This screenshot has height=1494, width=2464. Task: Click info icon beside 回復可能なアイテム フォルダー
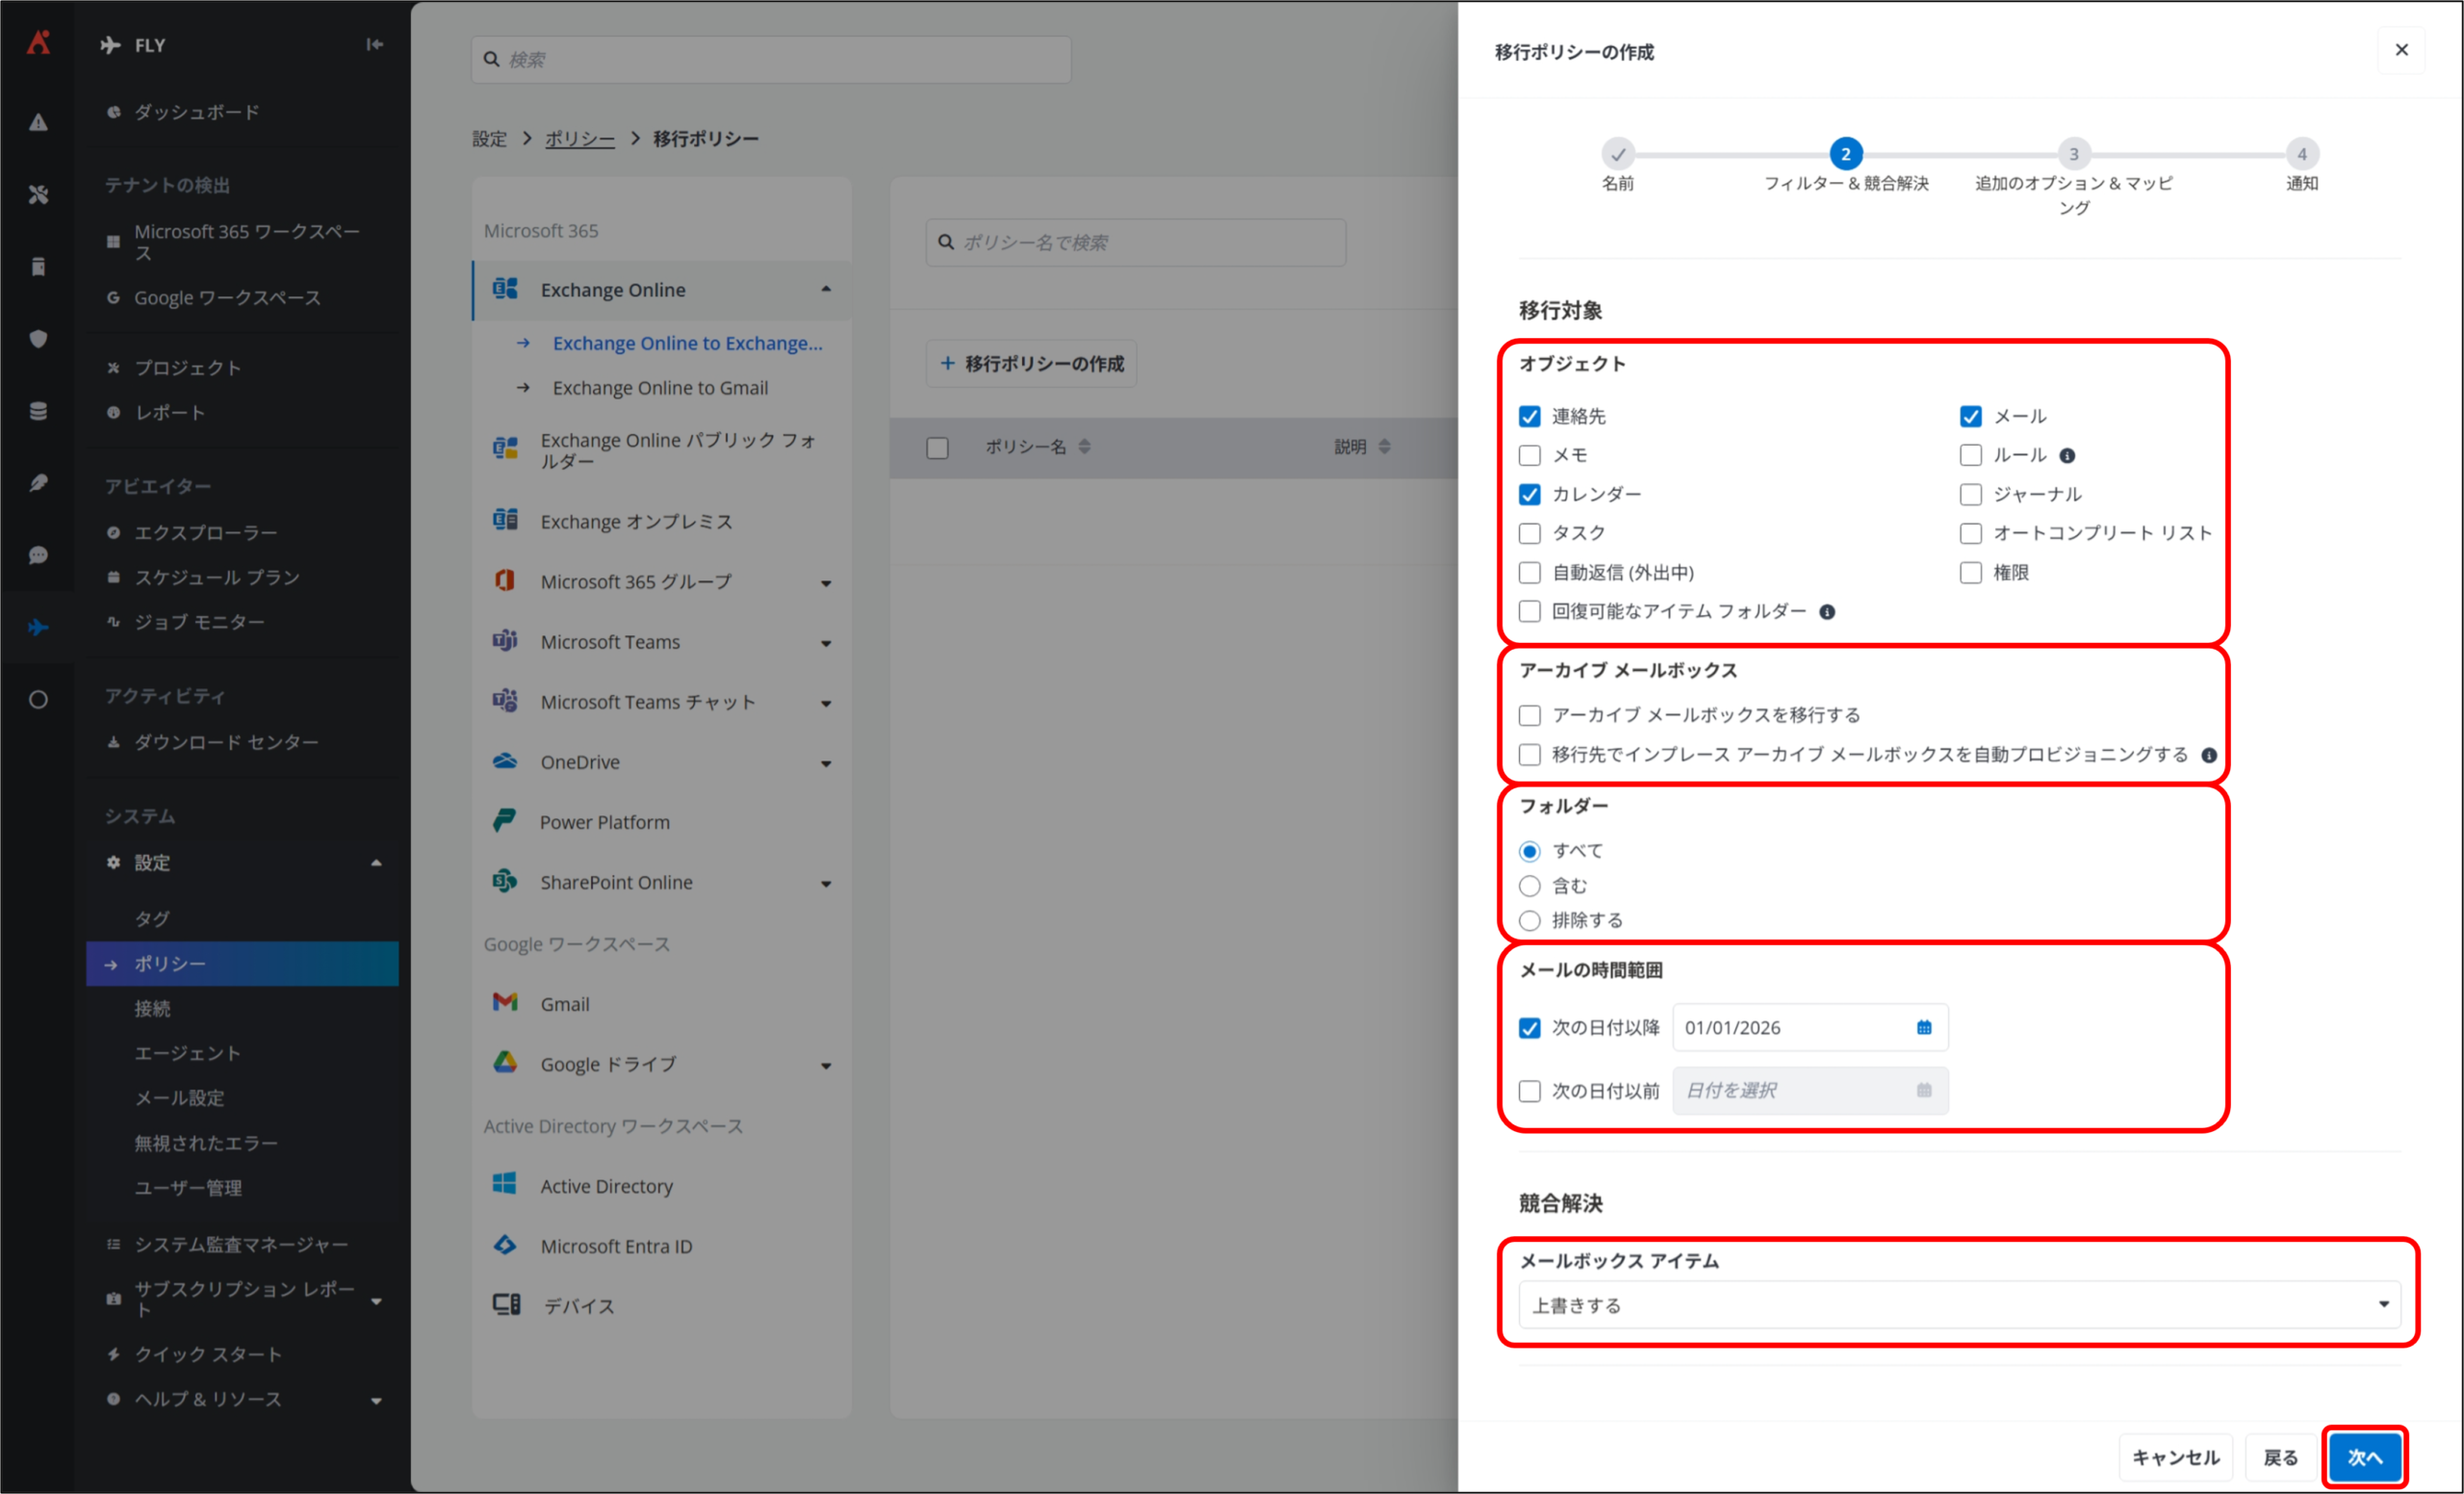coord(1826,612)
